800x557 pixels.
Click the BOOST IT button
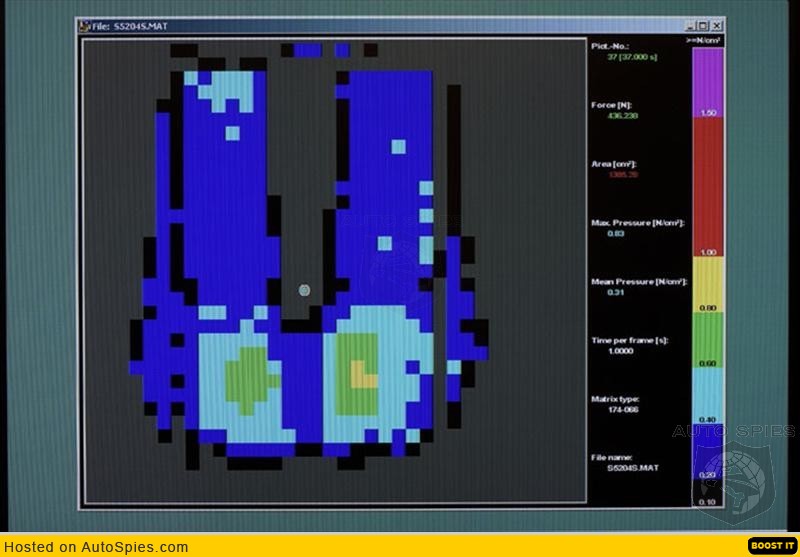[x=771, y=545]
